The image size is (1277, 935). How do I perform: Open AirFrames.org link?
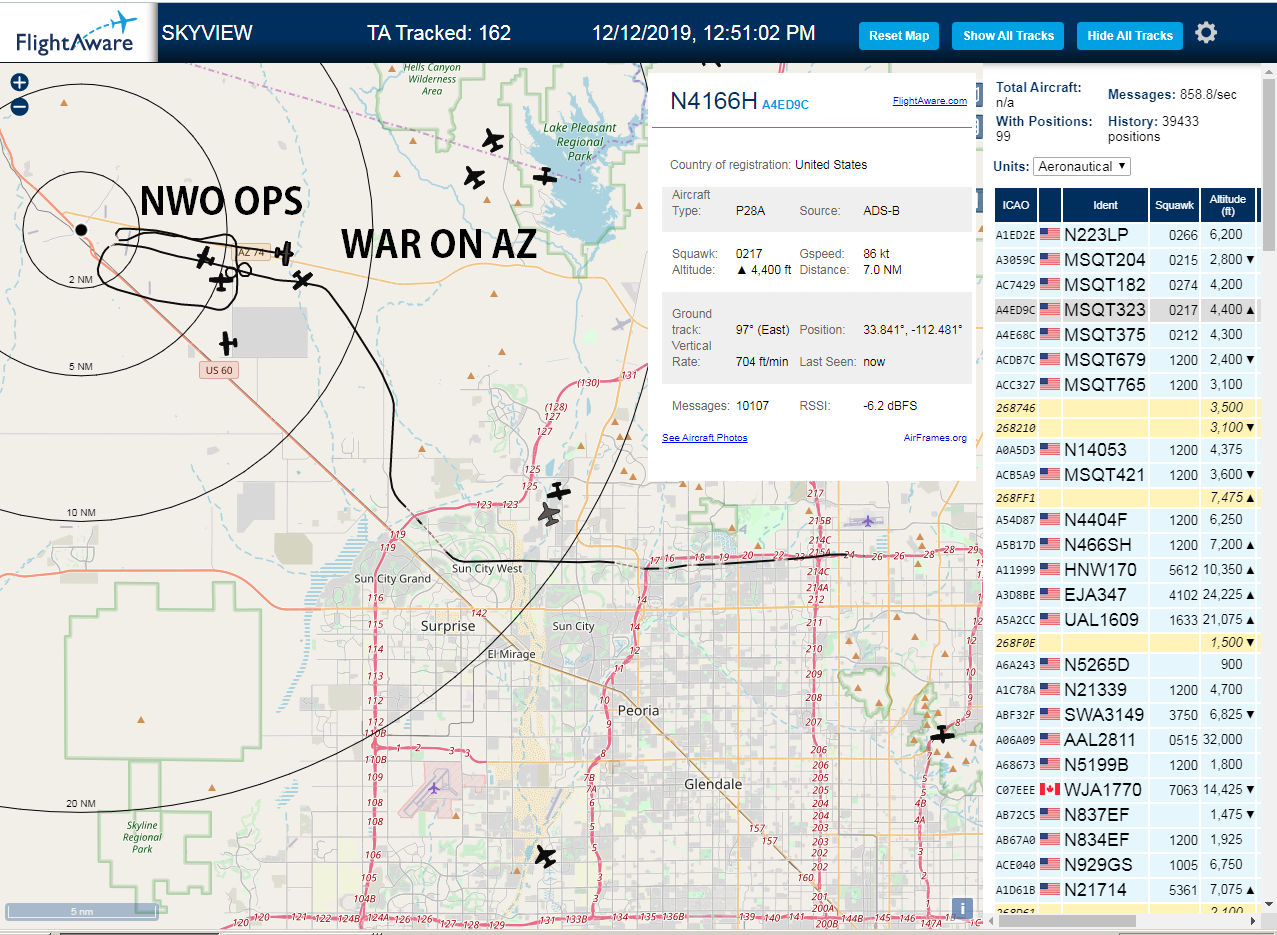click(x=935, y=438)
